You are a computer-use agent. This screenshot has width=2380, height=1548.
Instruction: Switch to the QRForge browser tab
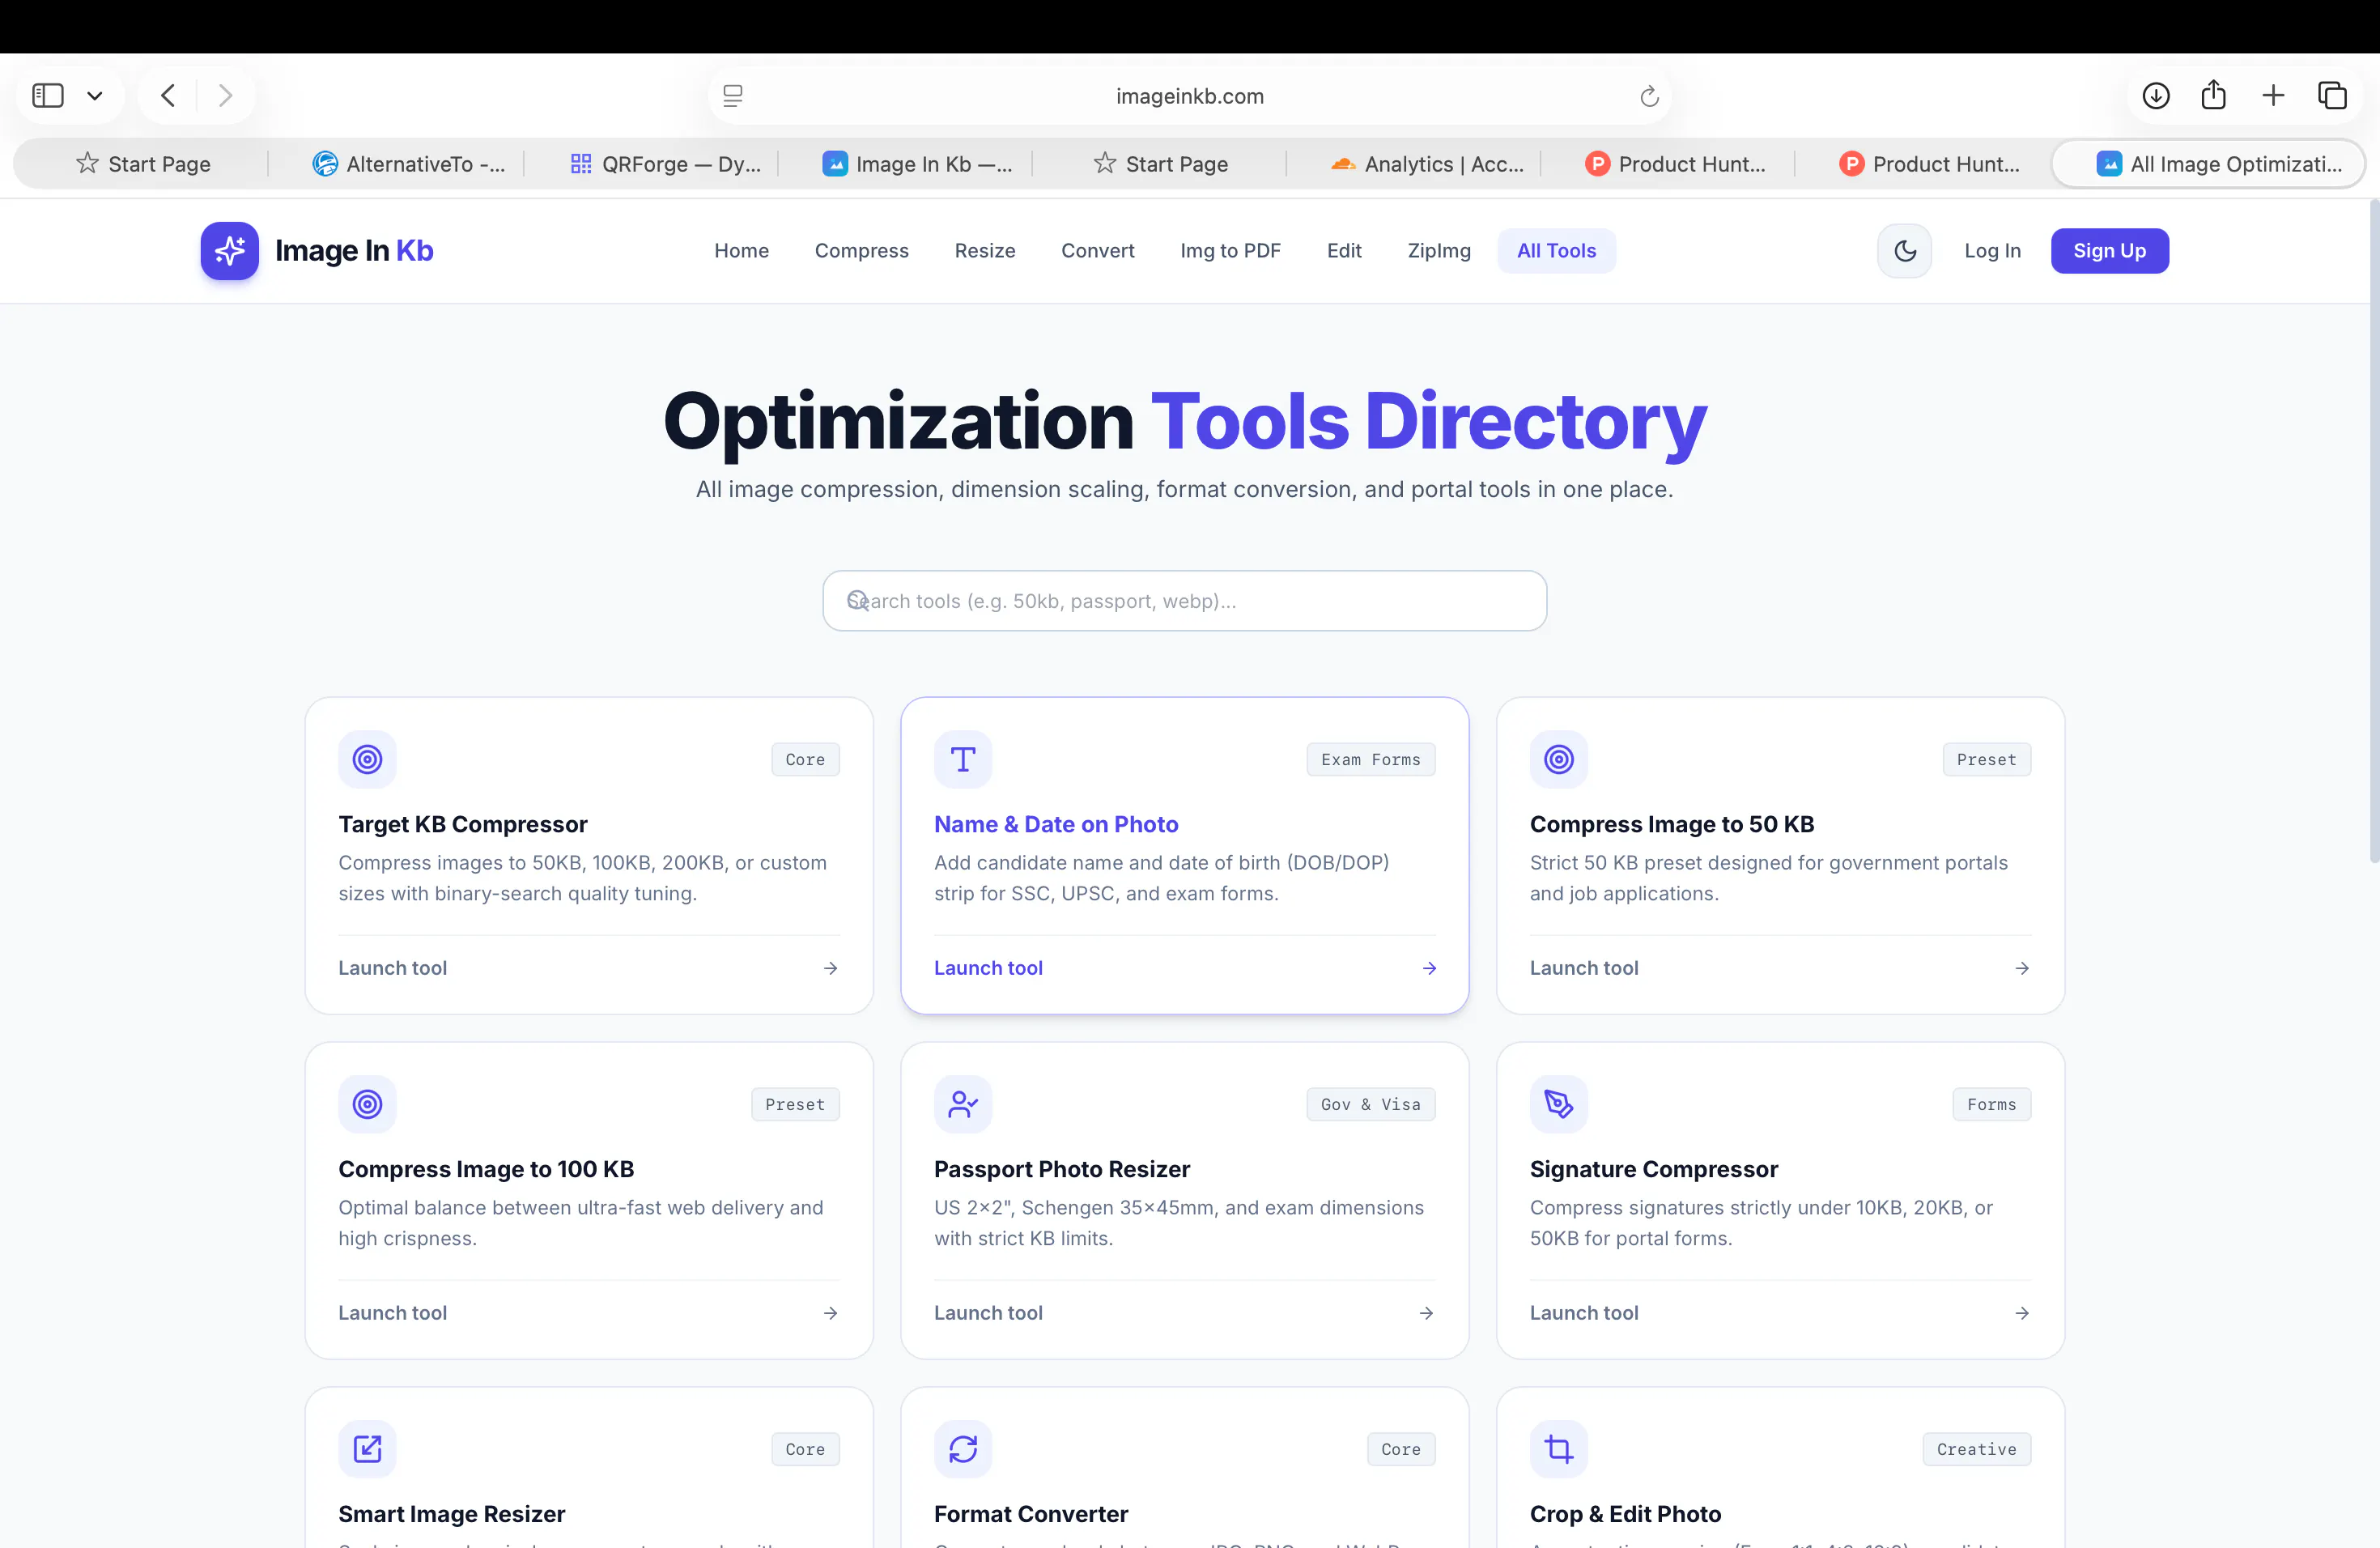coord(665,164)
